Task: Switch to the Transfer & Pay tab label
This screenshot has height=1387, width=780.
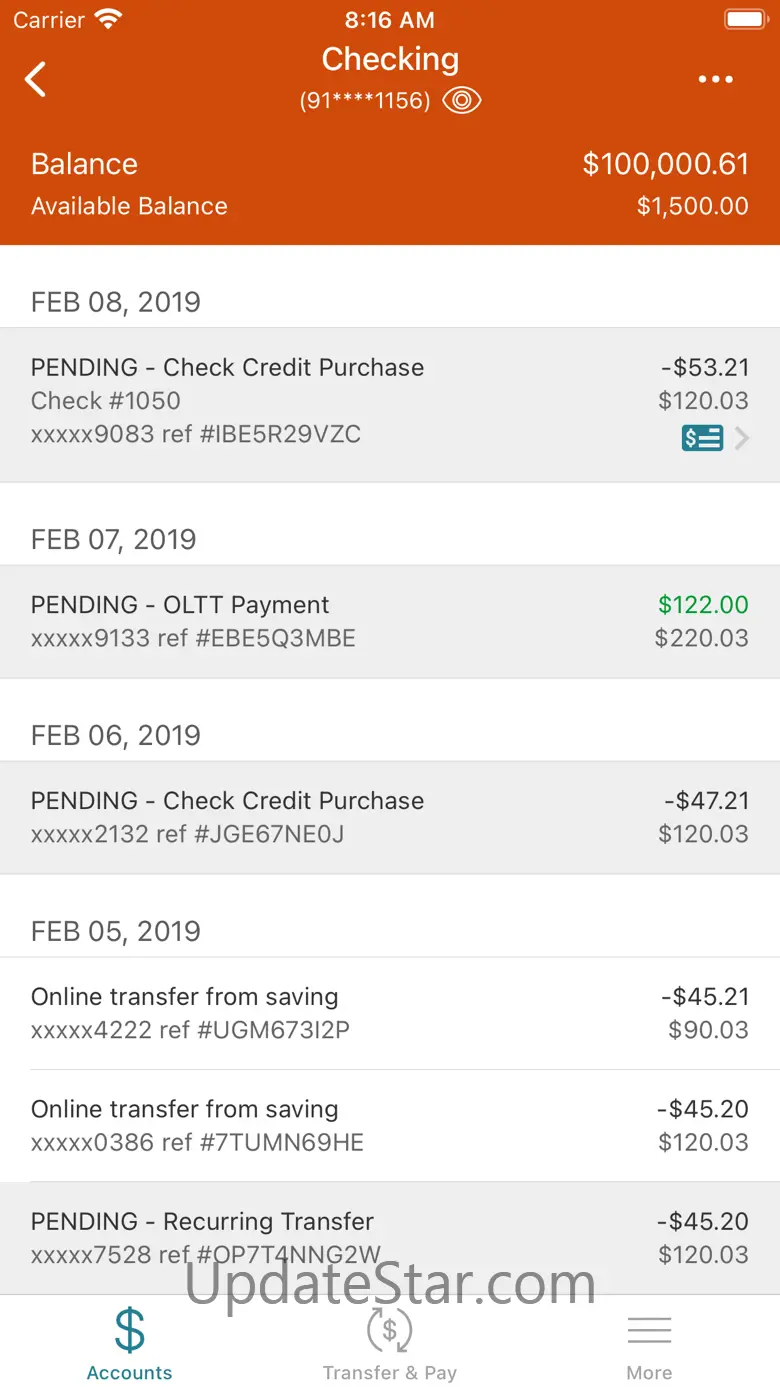Action: click(x=390, y=1373)
